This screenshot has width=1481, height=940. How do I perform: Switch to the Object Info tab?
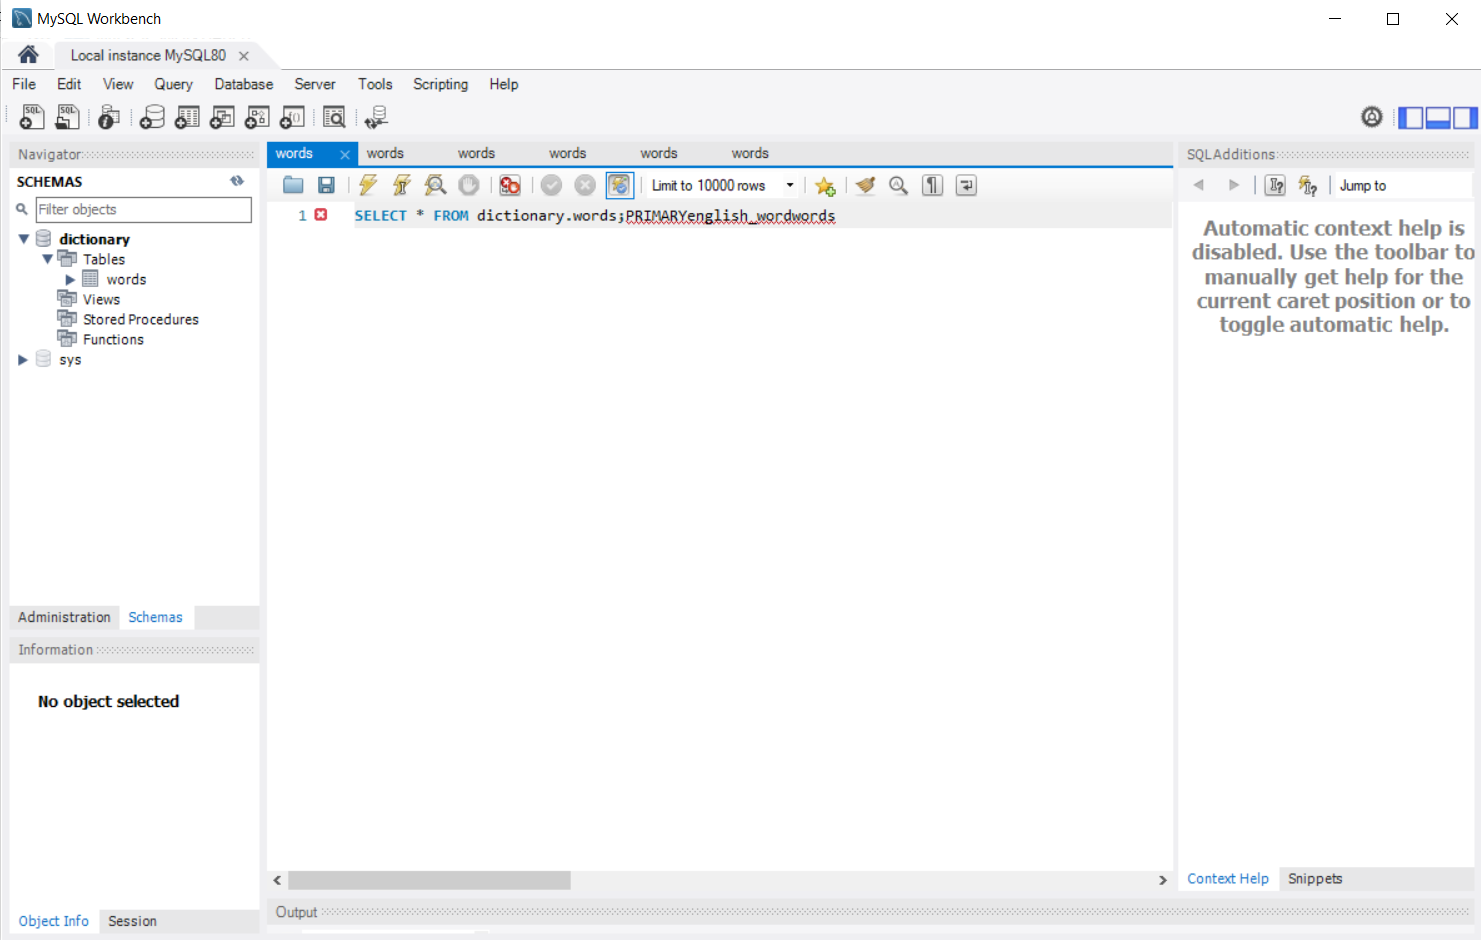click(x=53, y=921)
